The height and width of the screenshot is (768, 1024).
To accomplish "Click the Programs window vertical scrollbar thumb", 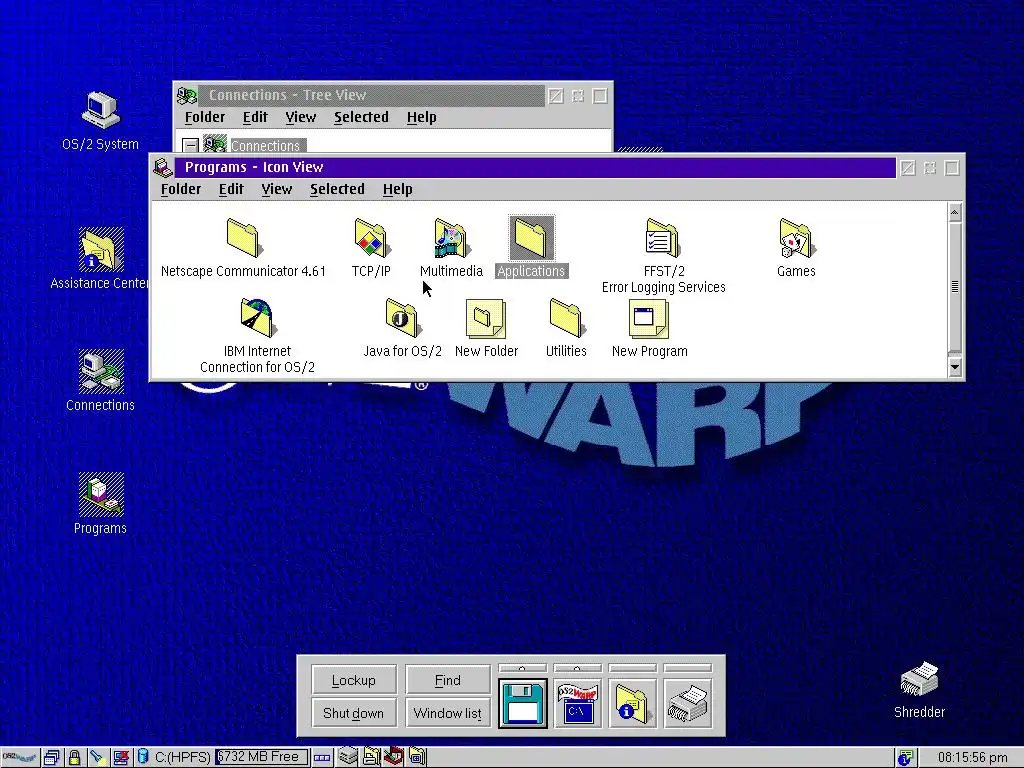I will [955, 287].
